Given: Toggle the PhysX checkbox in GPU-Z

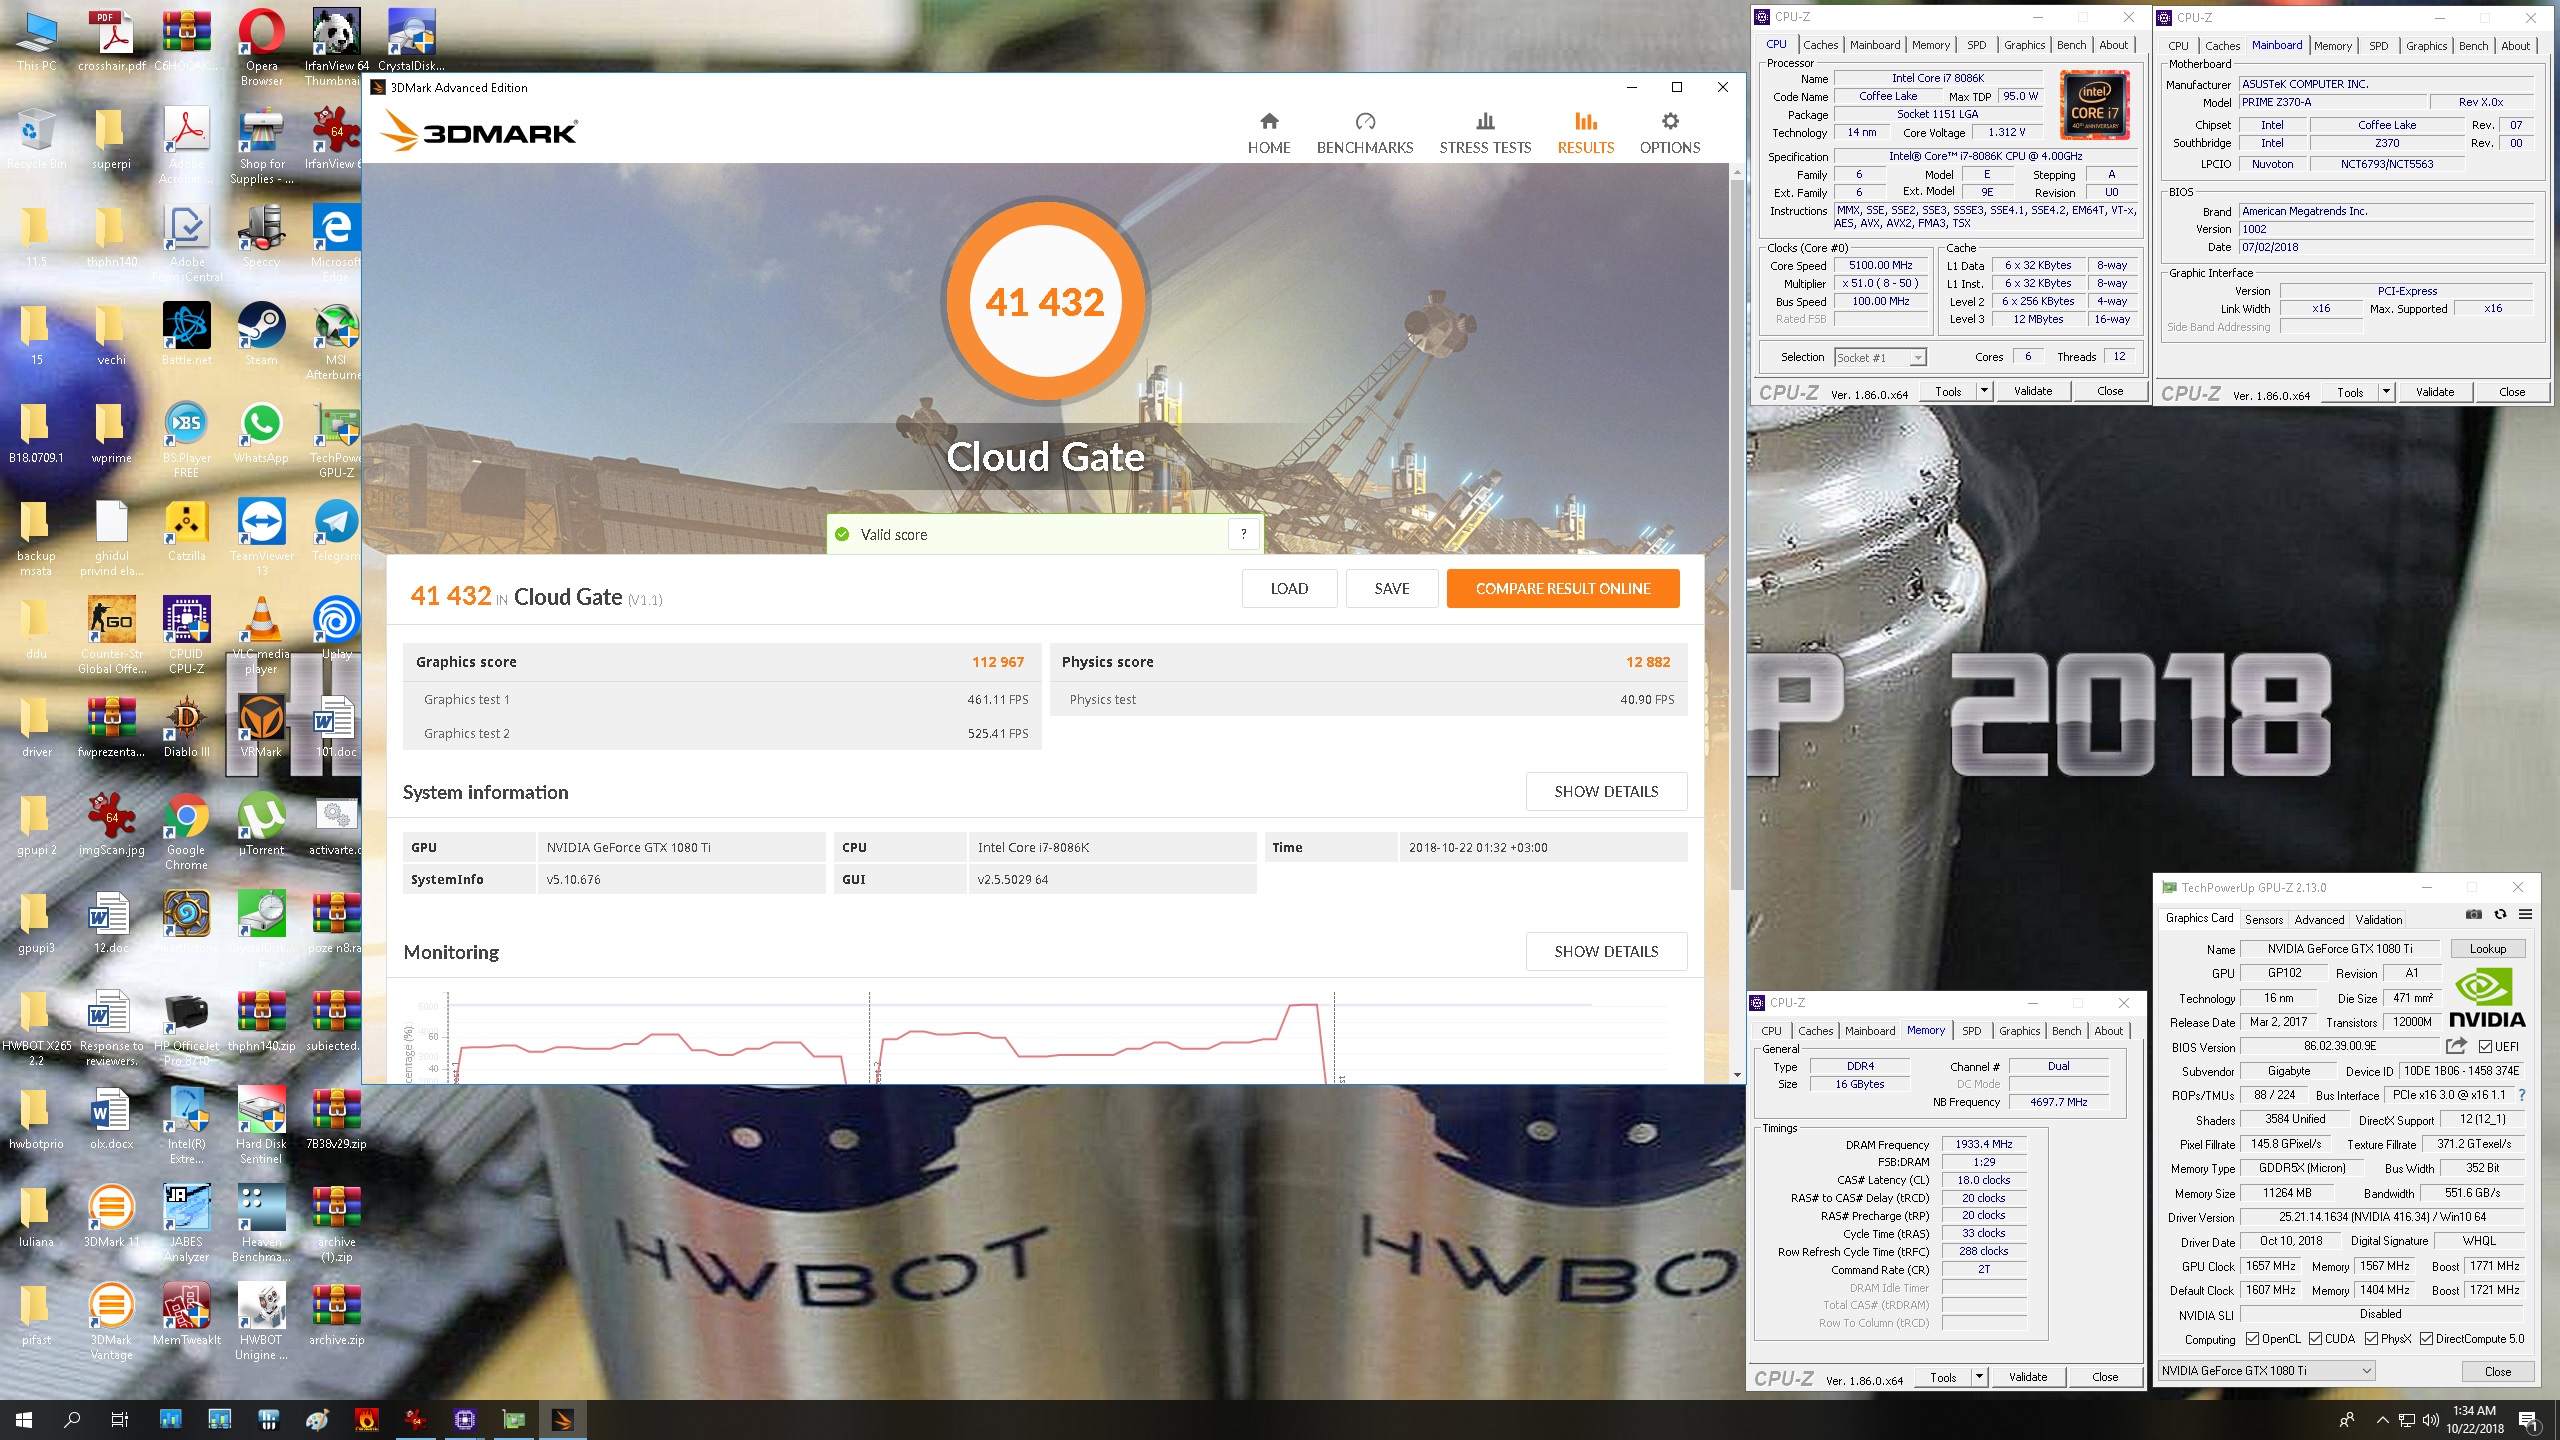Looking at the screenshot, I should 2370,1338.
